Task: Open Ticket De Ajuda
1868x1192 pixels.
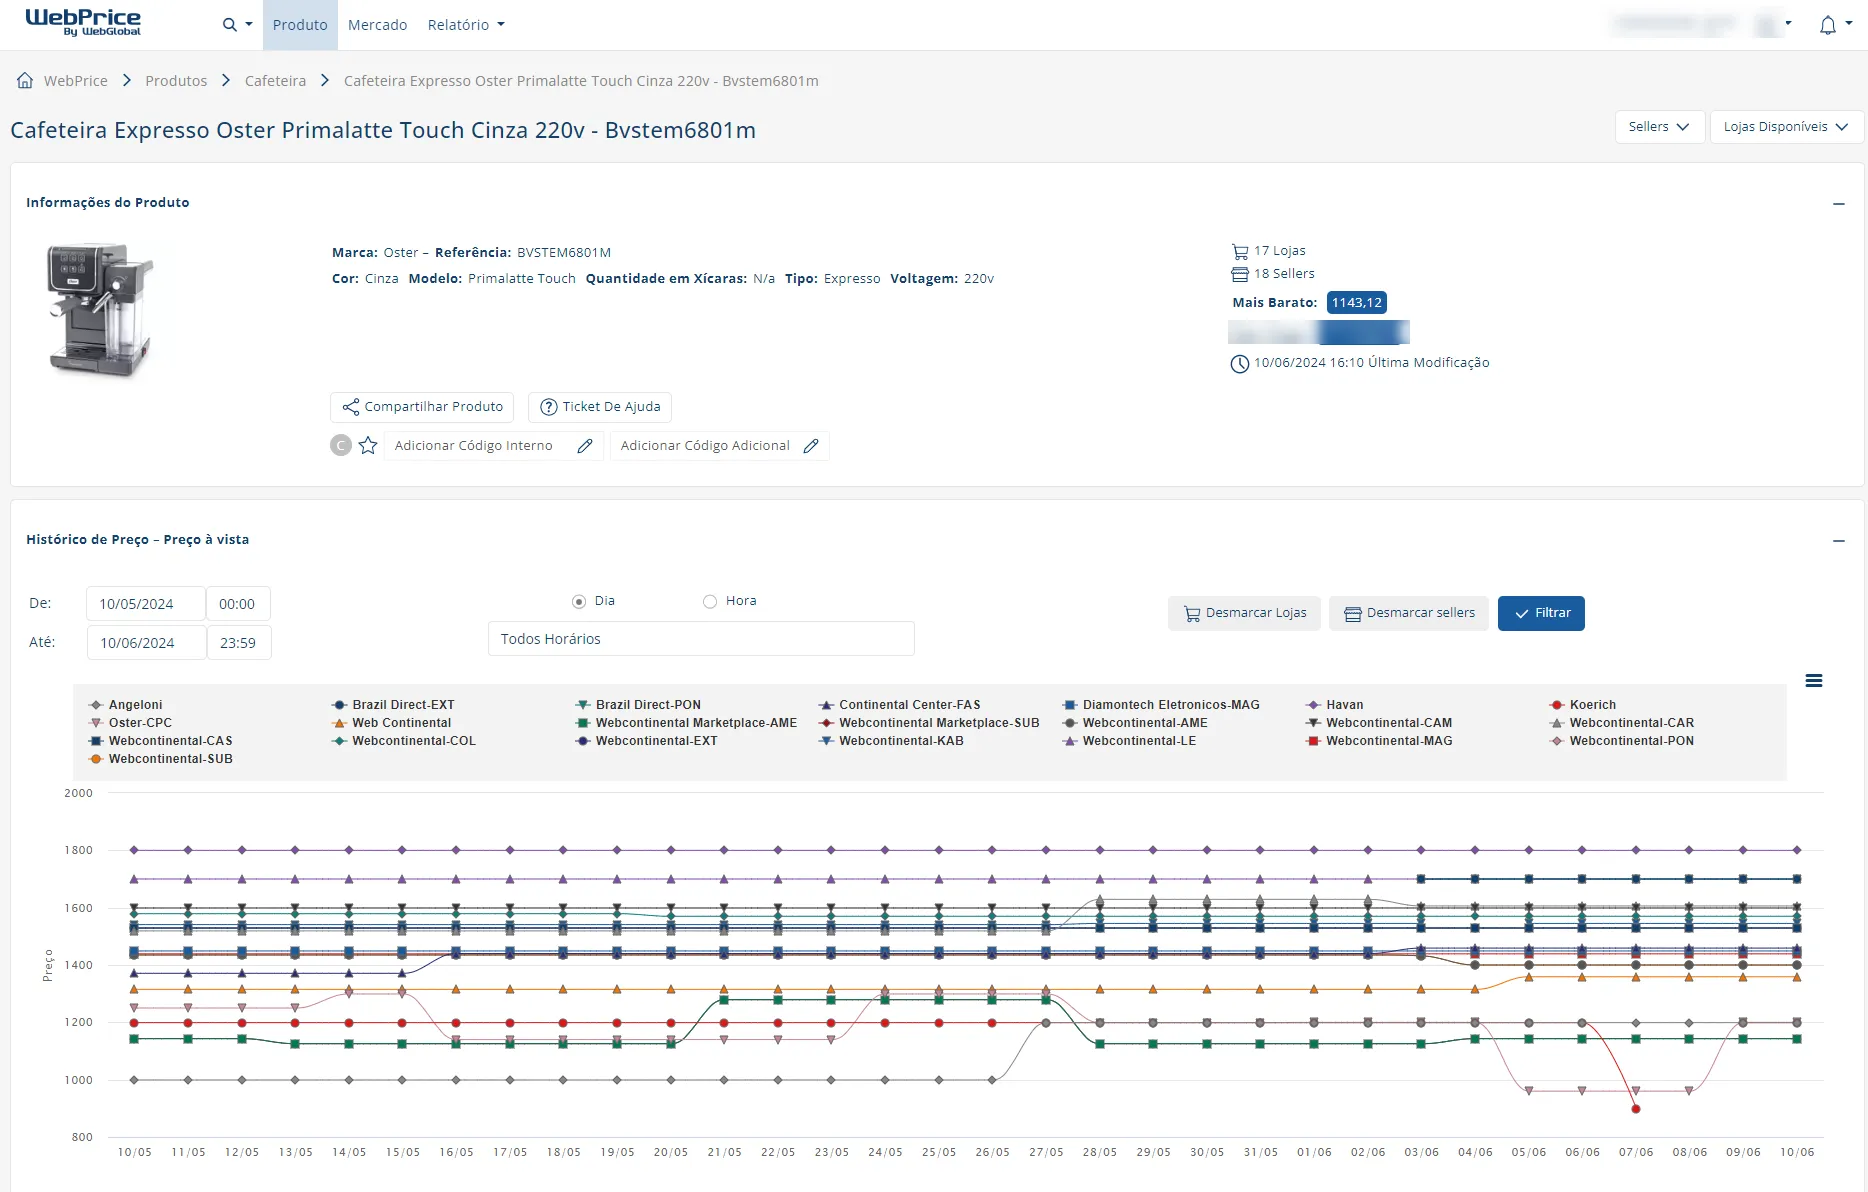Action: tap(600, 407)
